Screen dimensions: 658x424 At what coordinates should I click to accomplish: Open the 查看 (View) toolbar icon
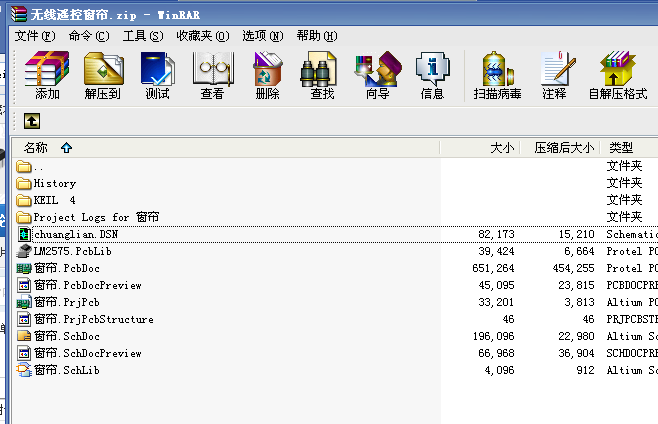tap(213, 68)
